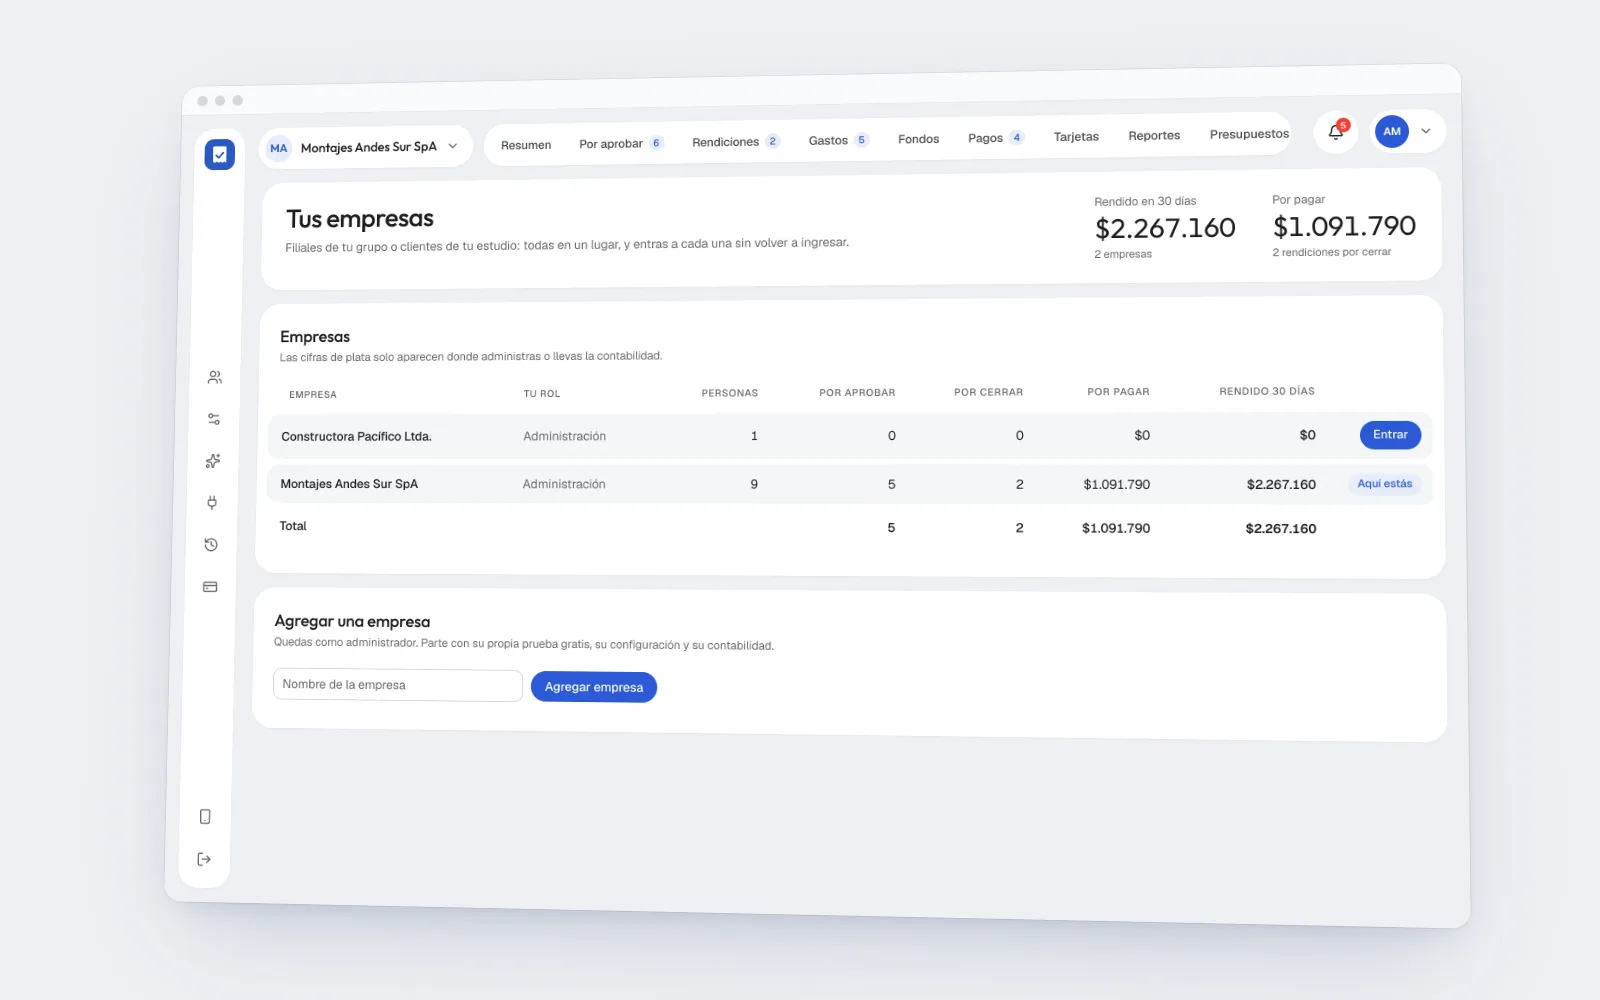Click the AM user avatar

(x=1392, y=131)
